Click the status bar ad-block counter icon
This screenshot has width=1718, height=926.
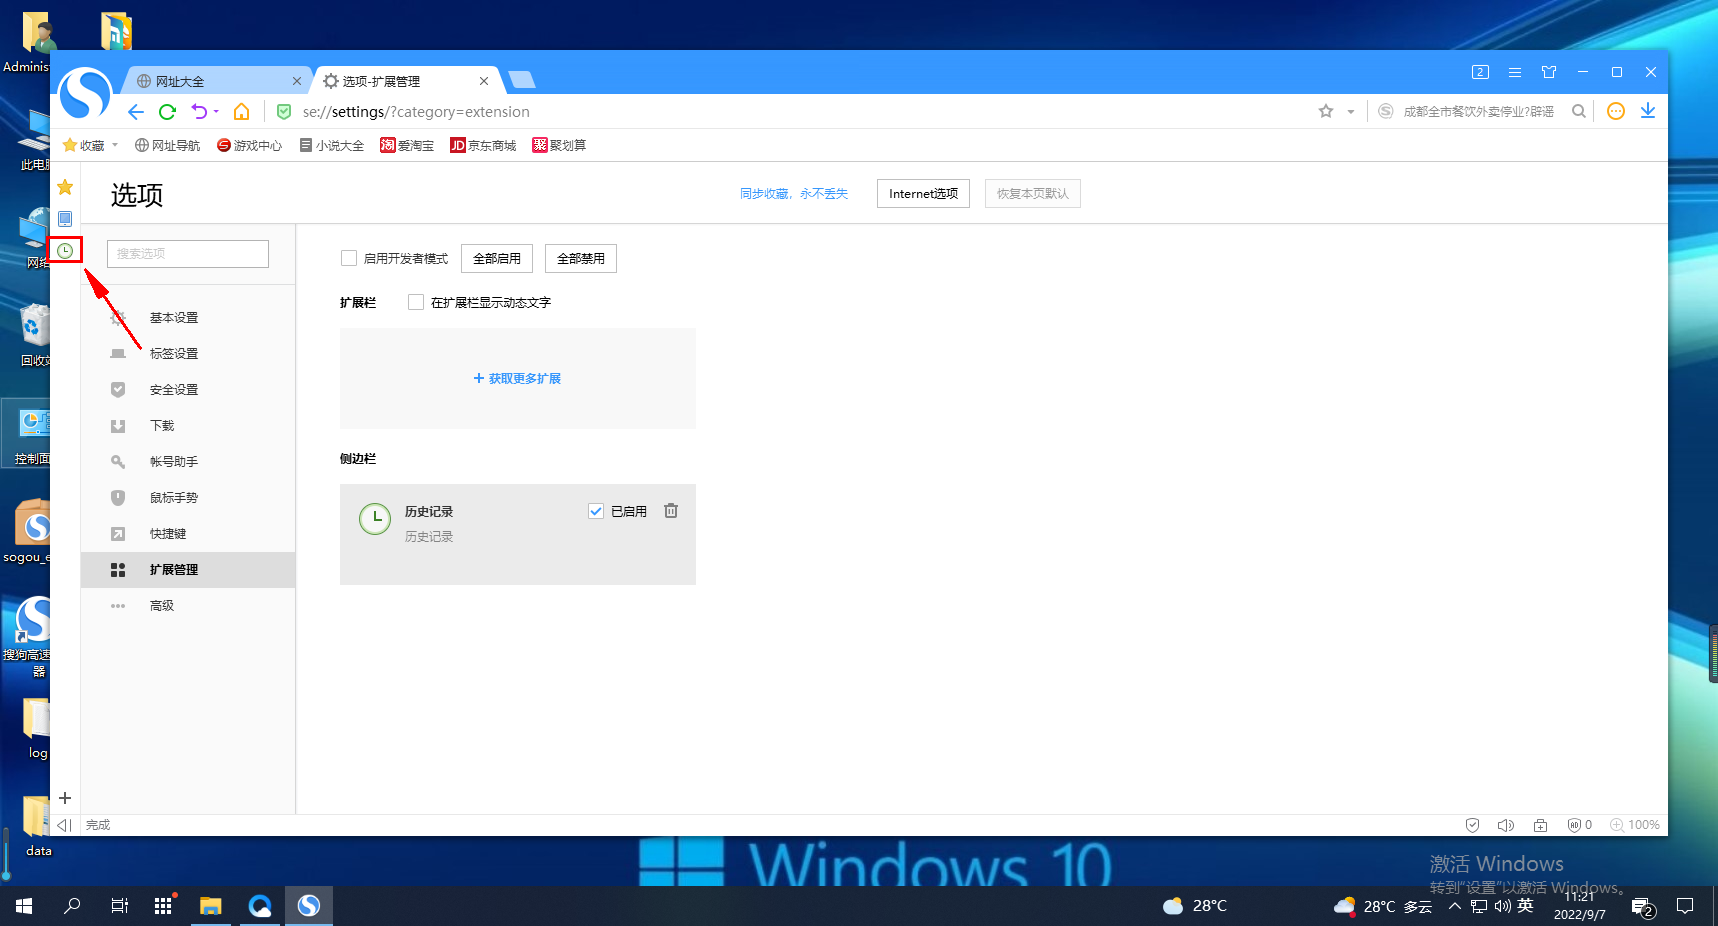tap(1580, 825)
